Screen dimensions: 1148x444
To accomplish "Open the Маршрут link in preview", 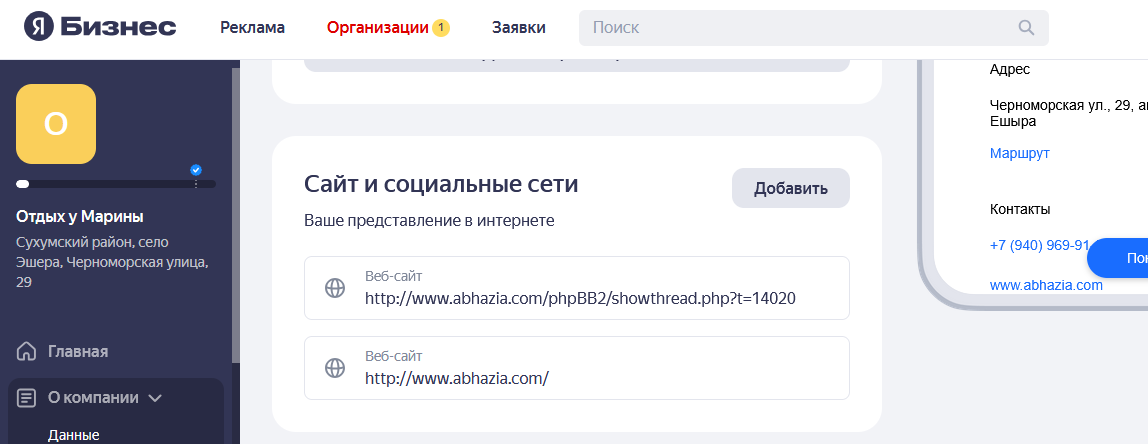I will coord(1019,153).
